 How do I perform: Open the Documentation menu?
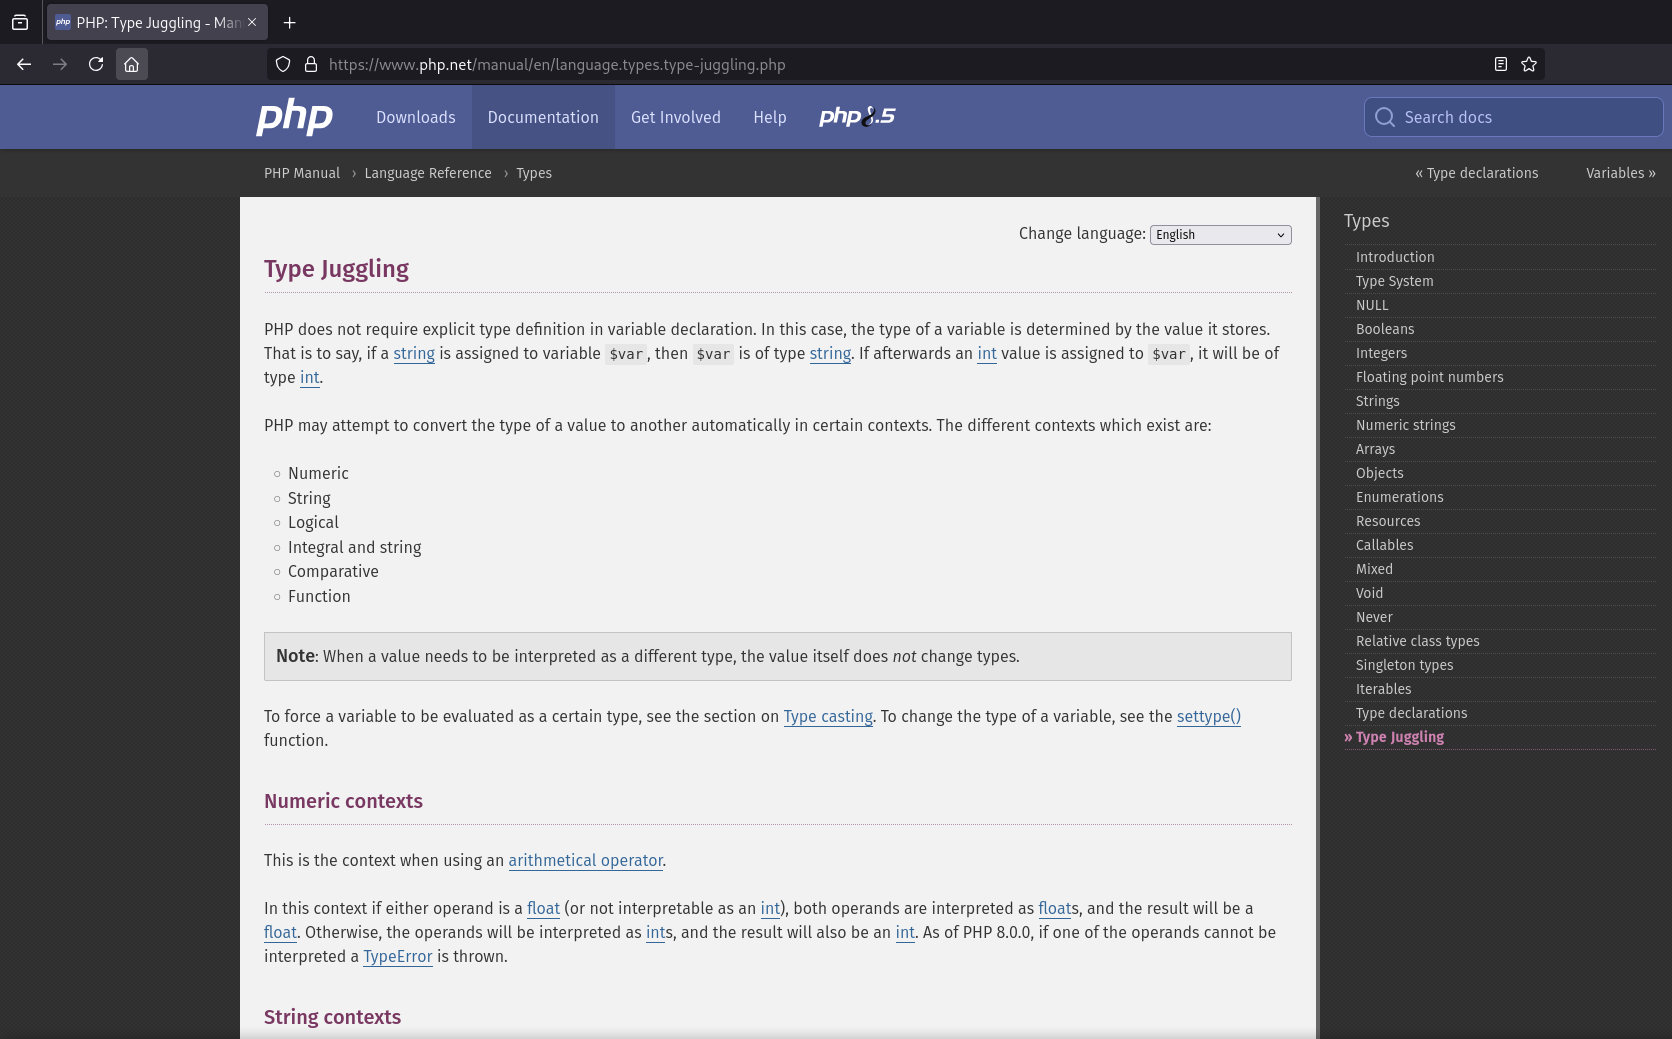[543, 117]
